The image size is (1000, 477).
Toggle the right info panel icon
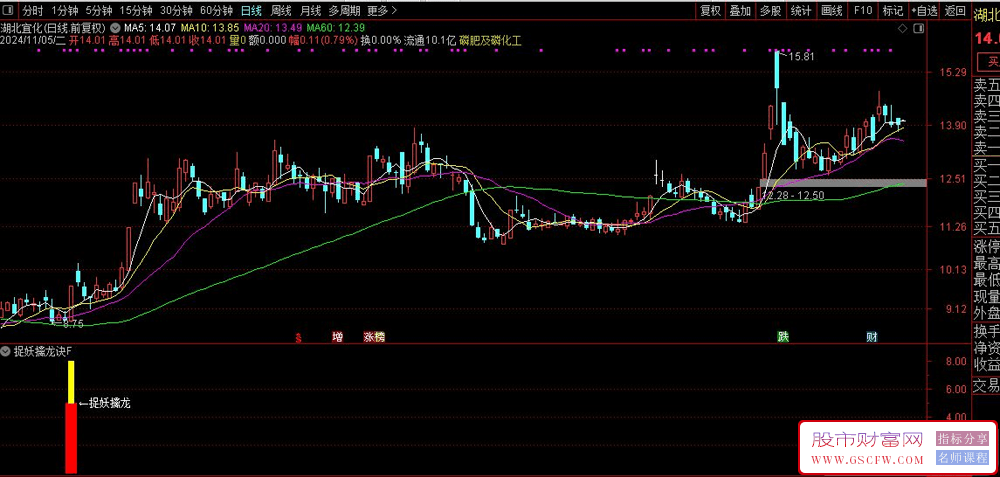tap(918, 29)
